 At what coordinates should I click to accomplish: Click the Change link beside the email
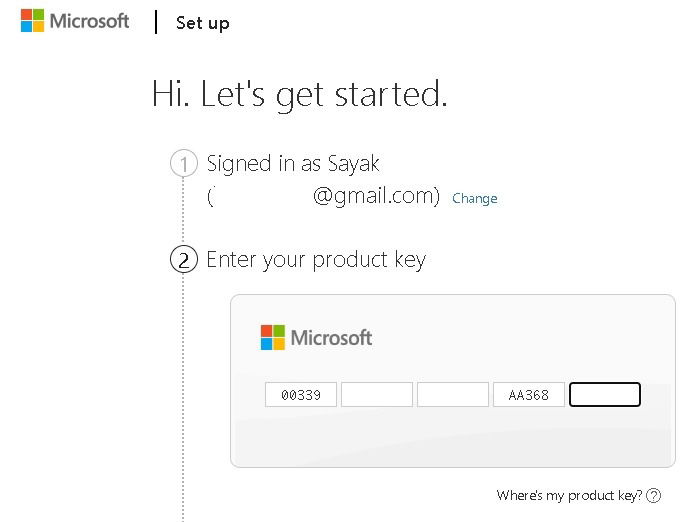pyautogui.click(x=475, y=198)
